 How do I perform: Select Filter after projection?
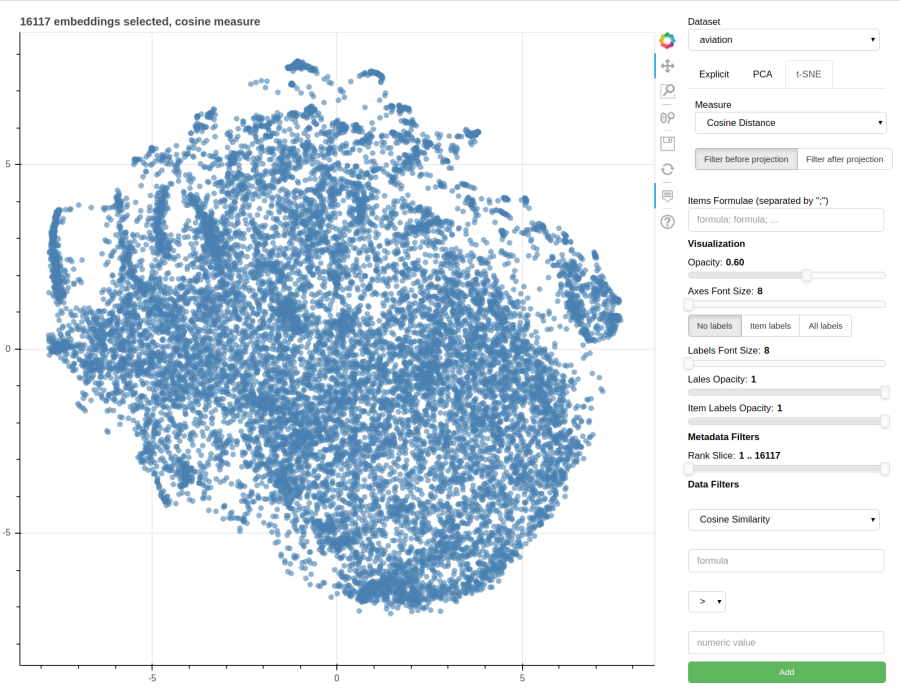tap(844, 159)
